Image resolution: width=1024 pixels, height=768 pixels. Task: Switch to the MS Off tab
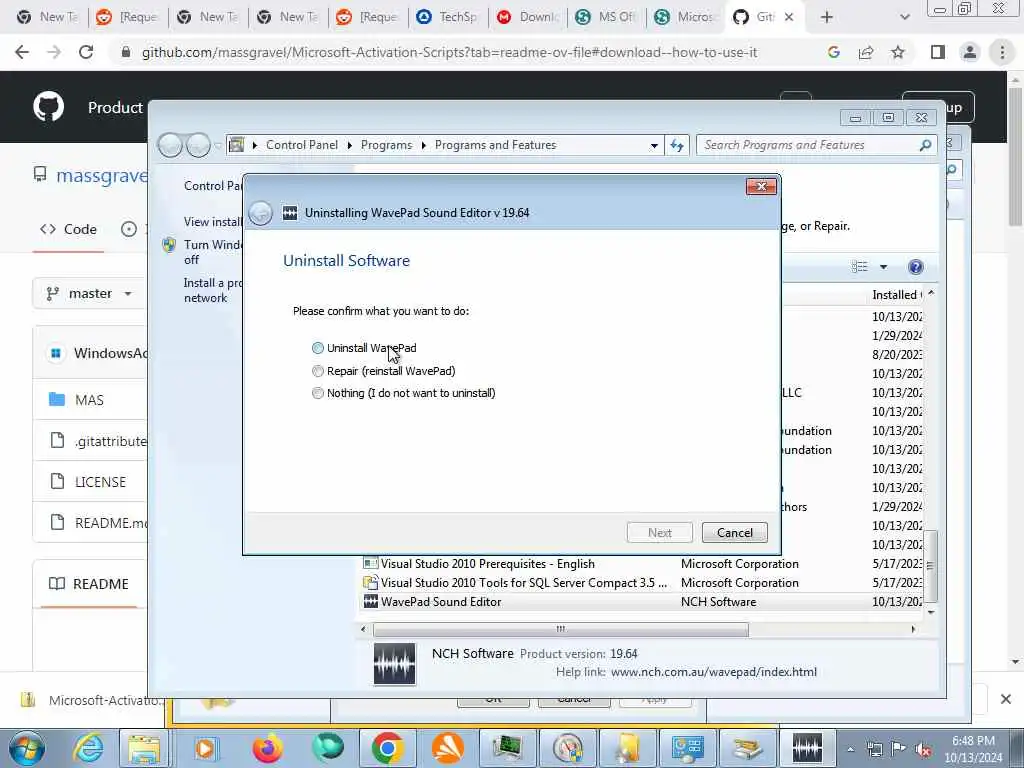pos(607,17)
